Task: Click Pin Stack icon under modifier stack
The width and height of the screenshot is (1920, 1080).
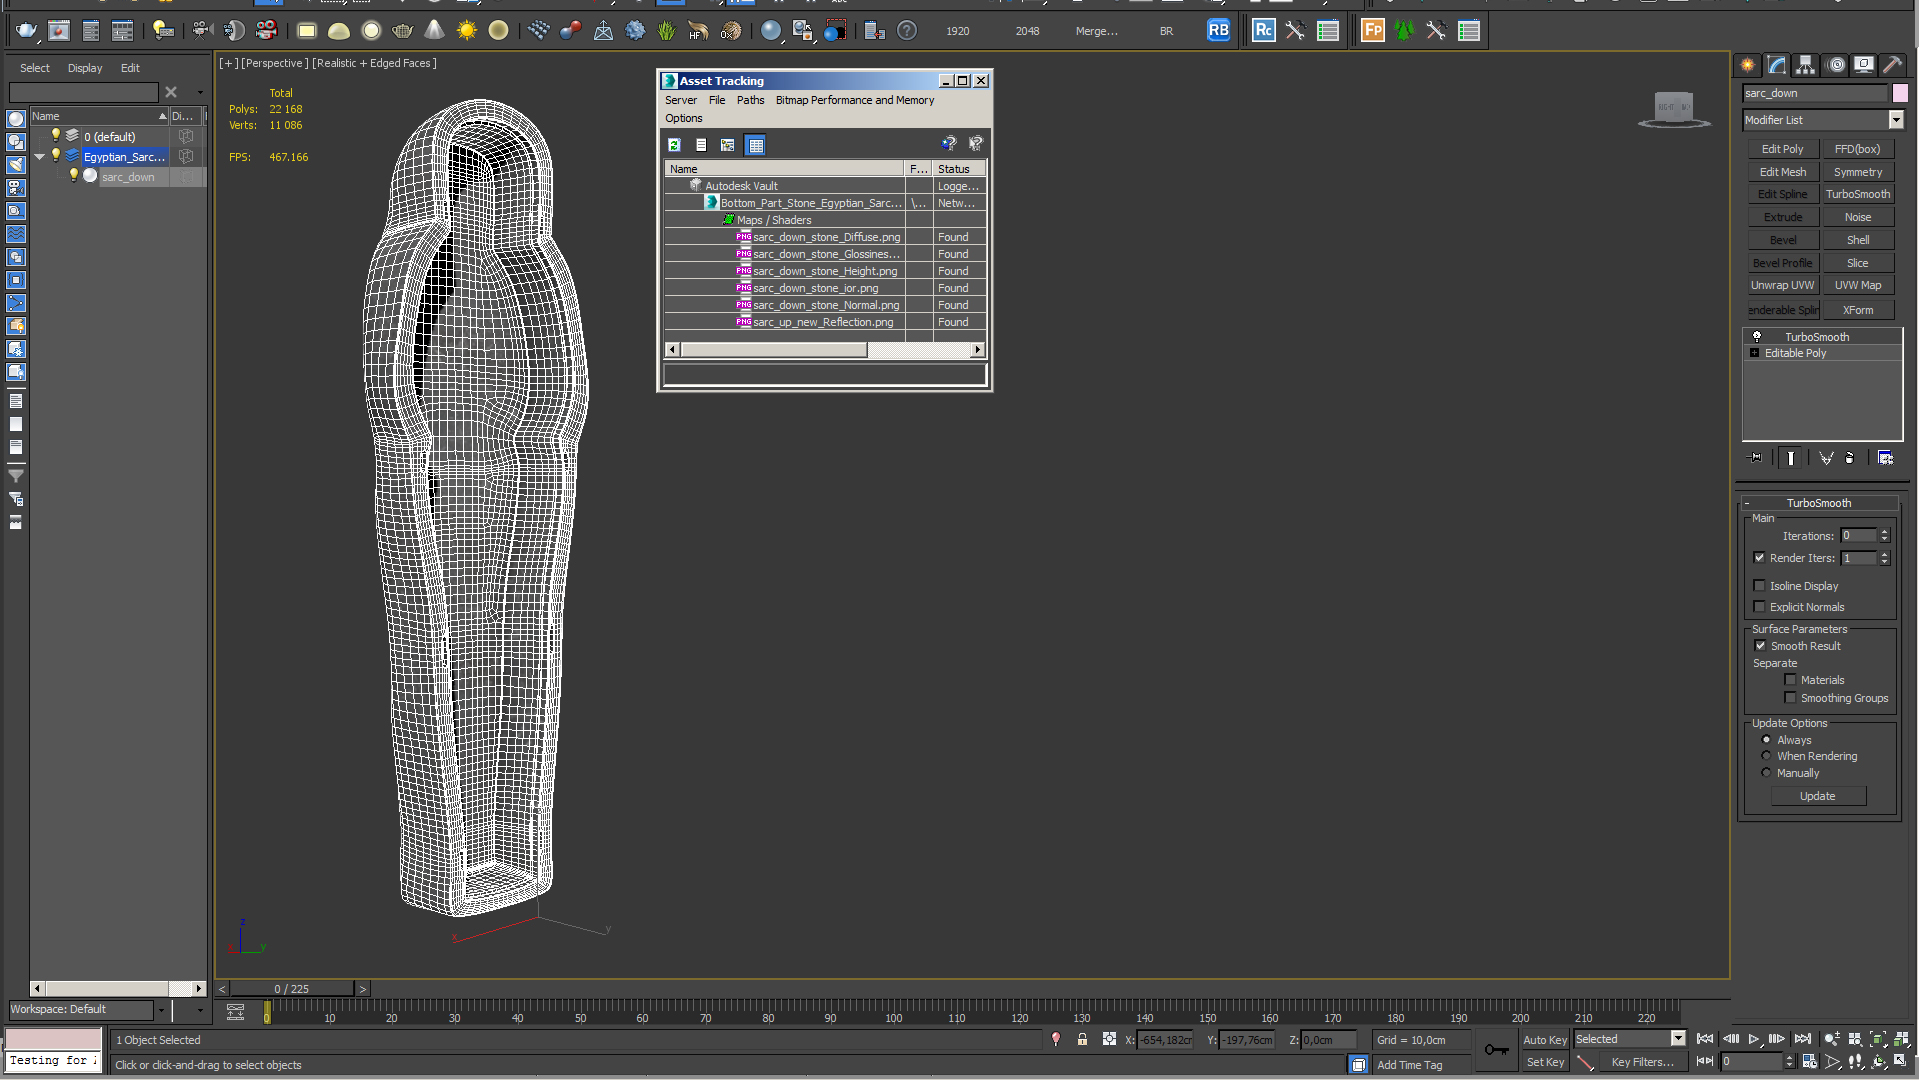Action: [x=1756, y=458]
